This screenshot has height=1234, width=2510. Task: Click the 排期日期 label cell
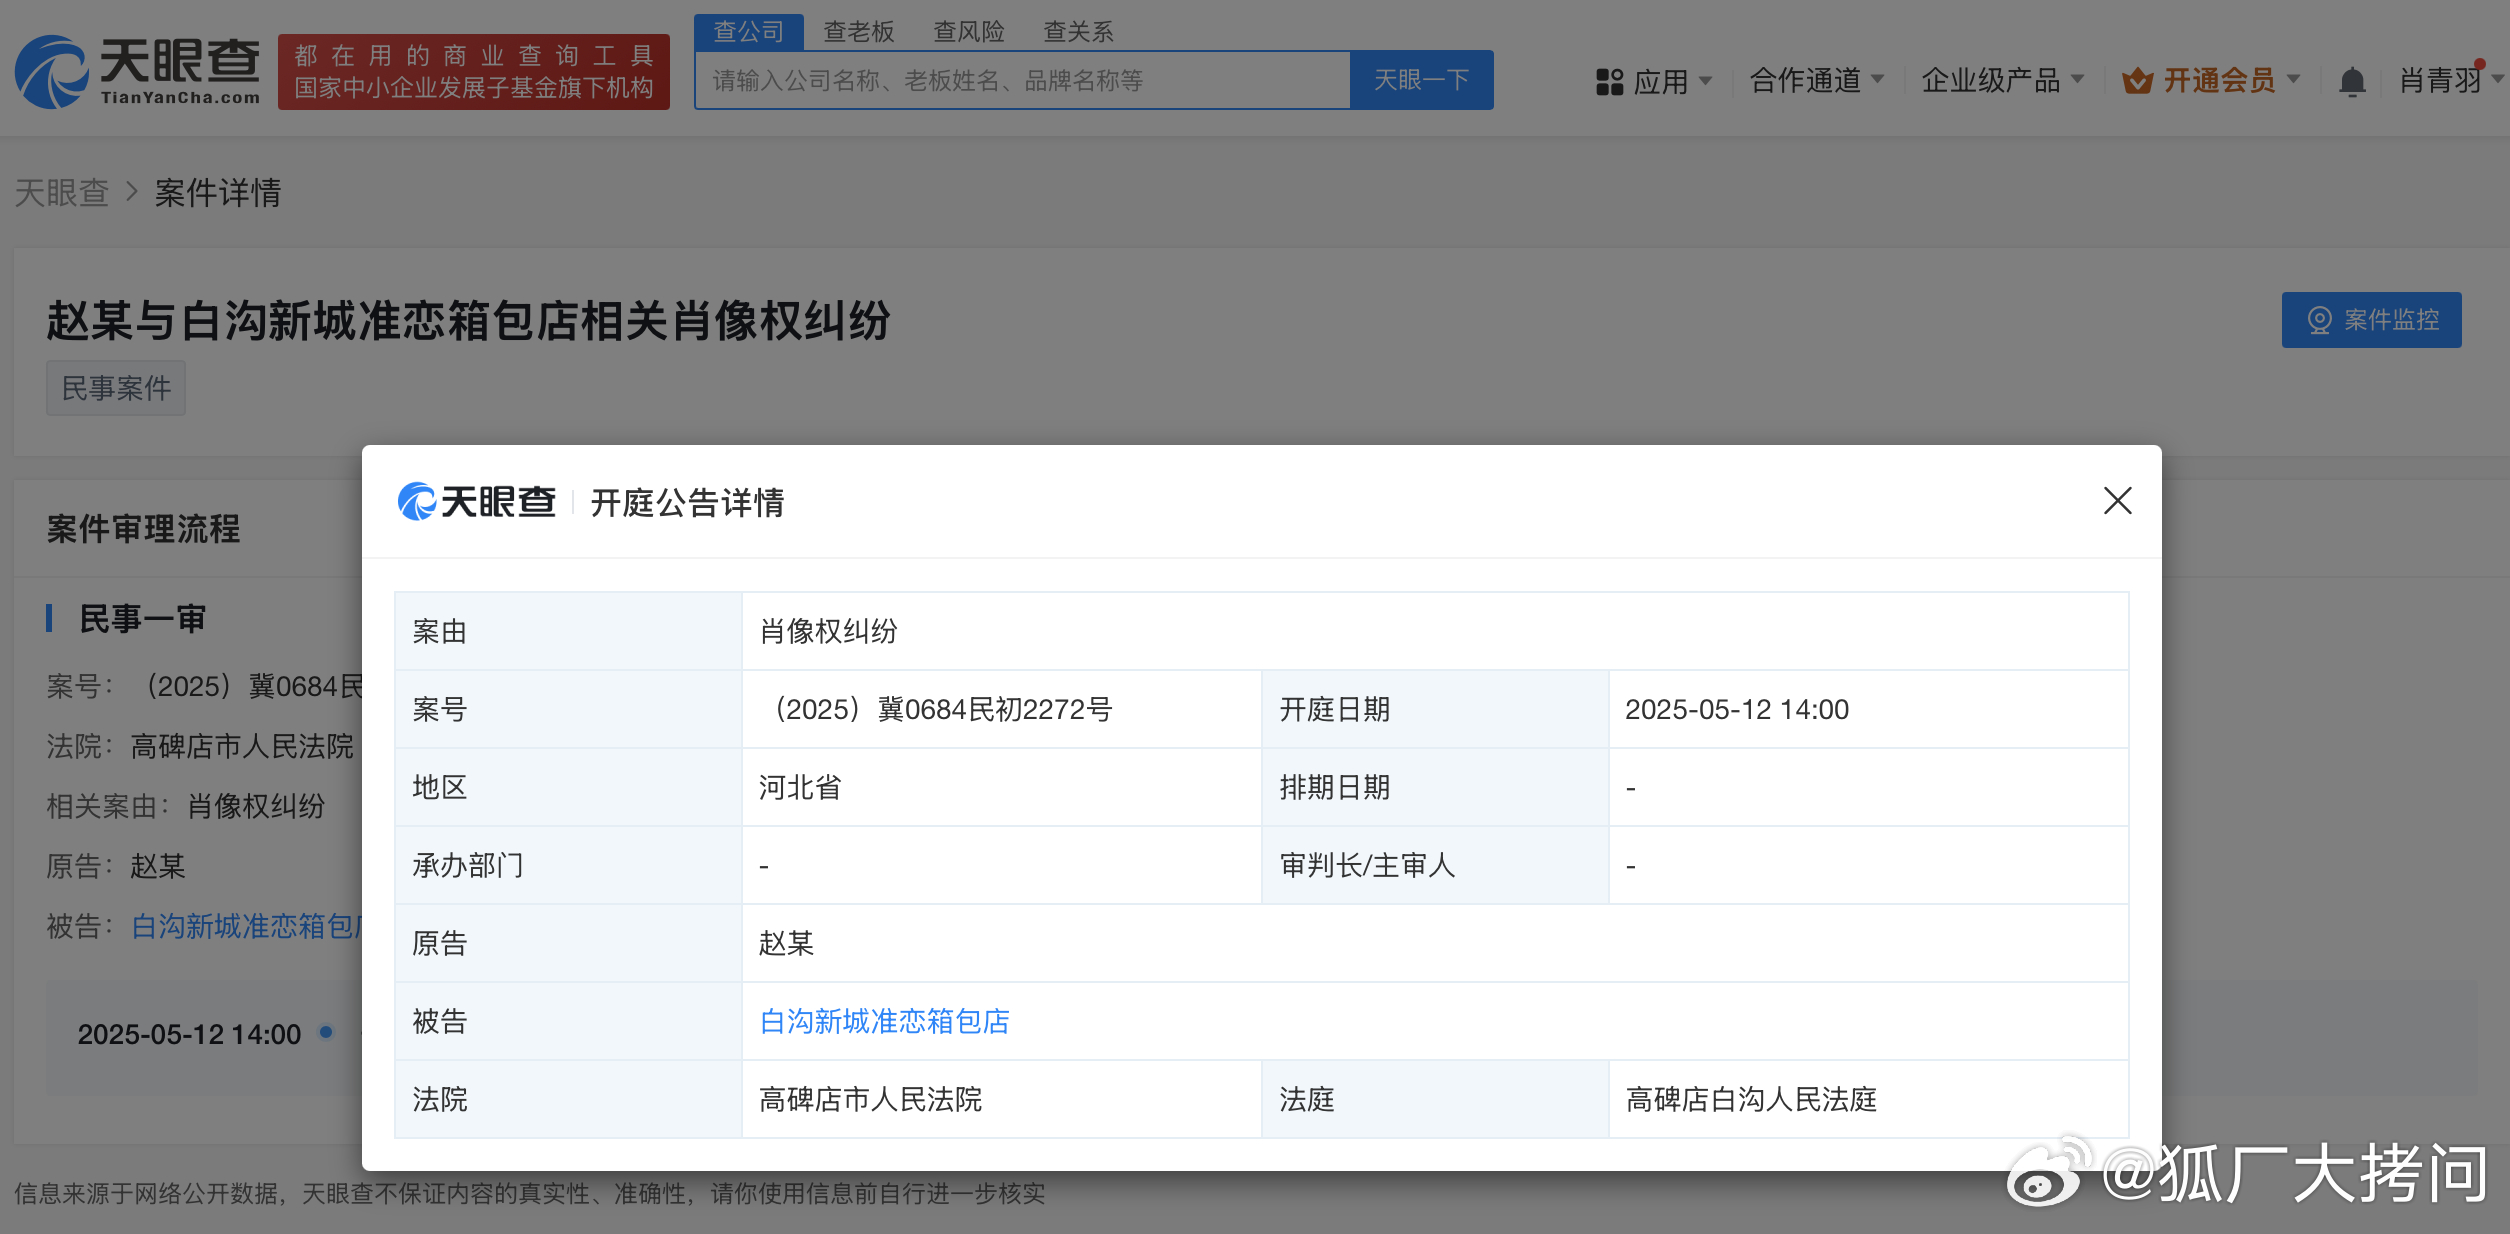click(x=1435, y=787)
